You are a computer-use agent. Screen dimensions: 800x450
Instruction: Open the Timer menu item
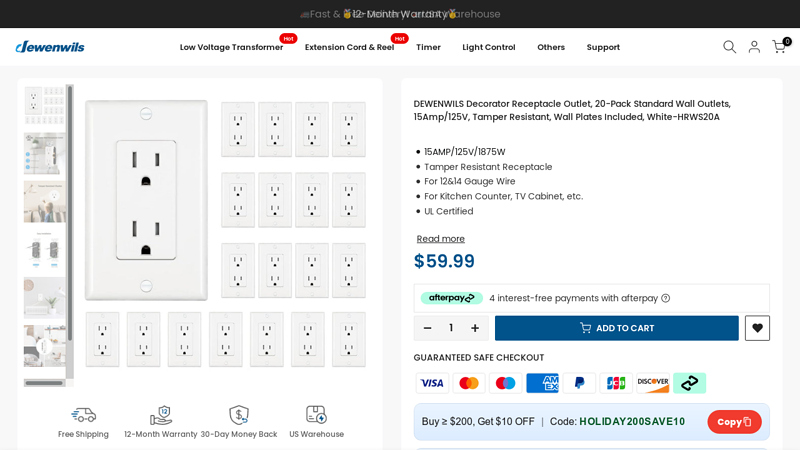point(428,47)
